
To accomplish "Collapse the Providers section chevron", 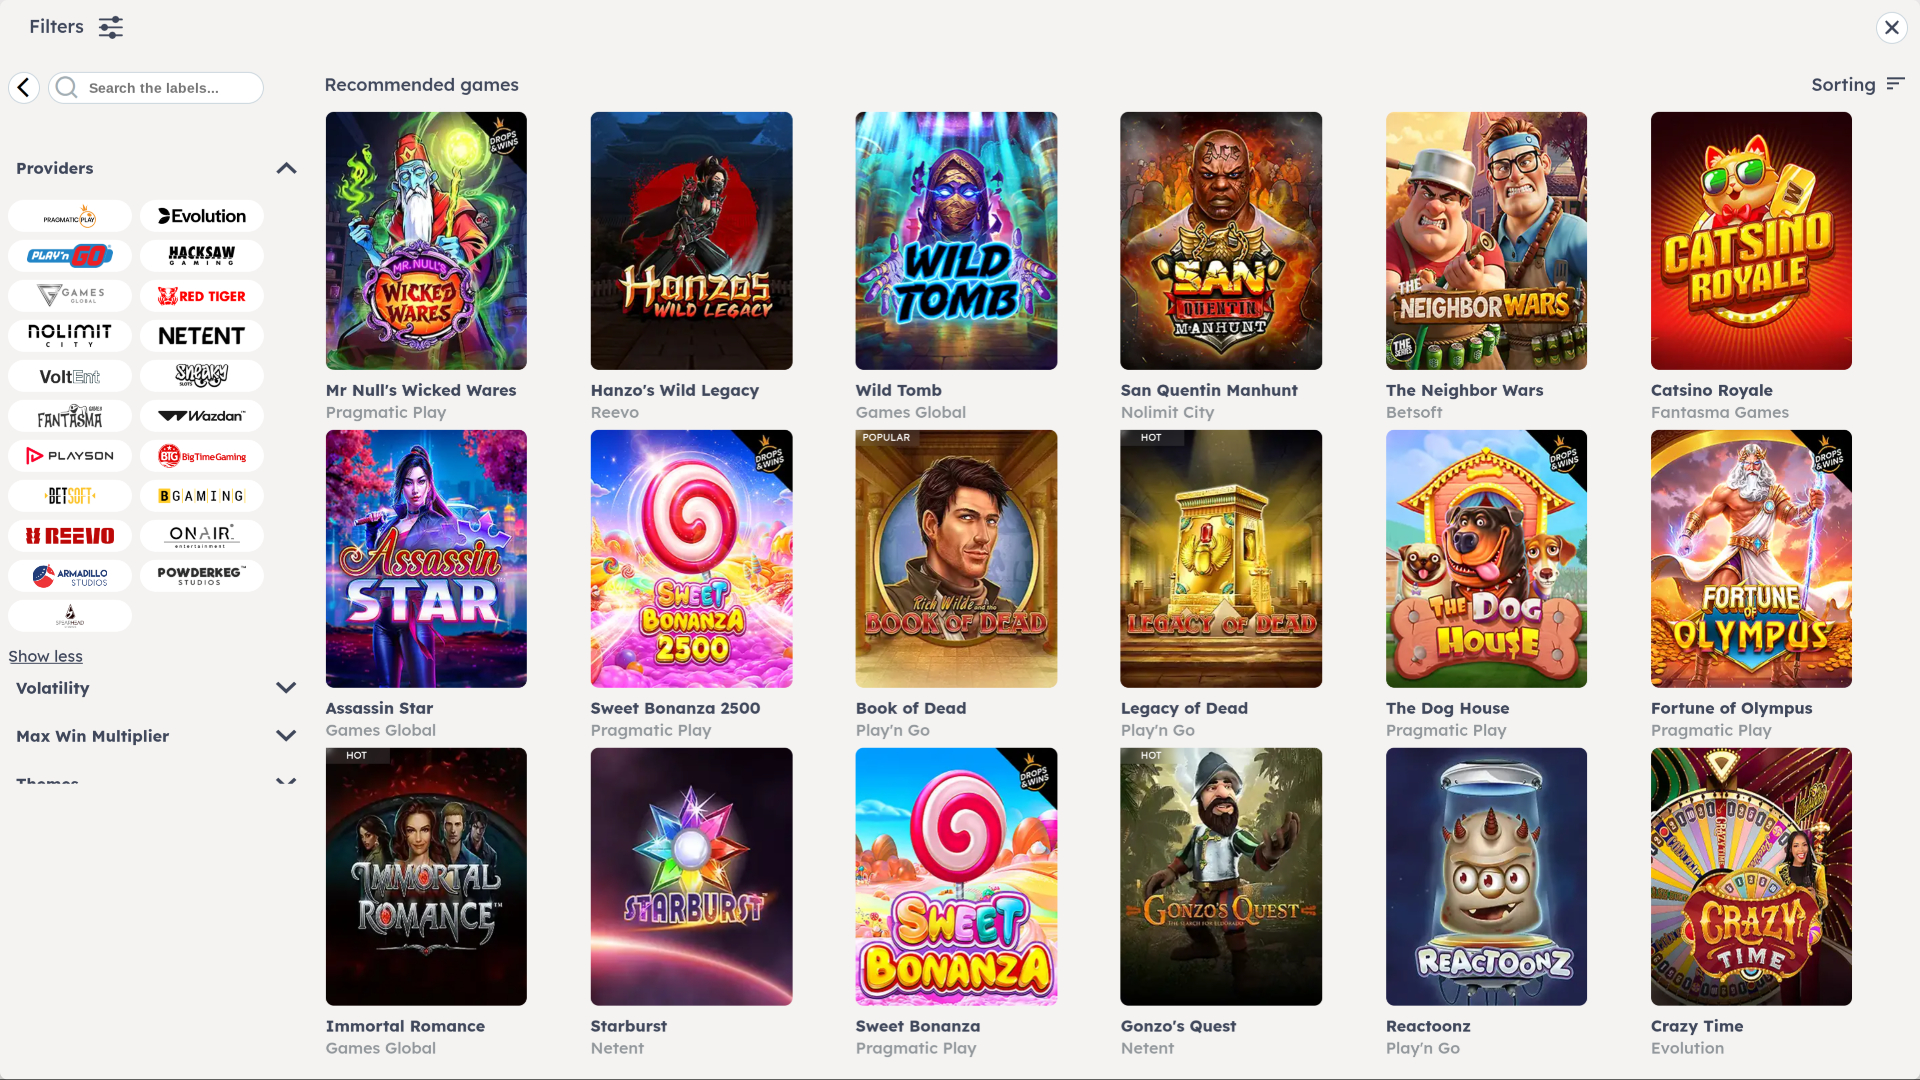I will pyautogui.click(x=286, y=168).
